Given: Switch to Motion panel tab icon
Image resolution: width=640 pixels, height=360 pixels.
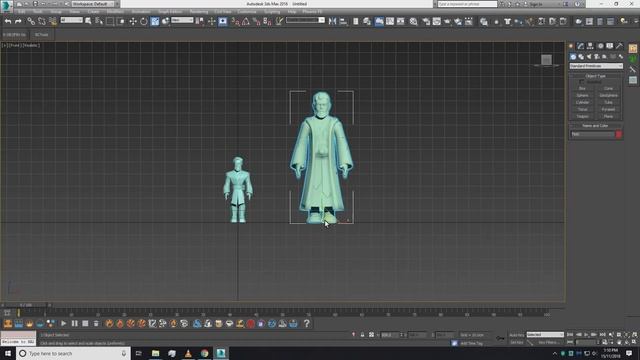Looking at the screenshot, I should (600, 46).
